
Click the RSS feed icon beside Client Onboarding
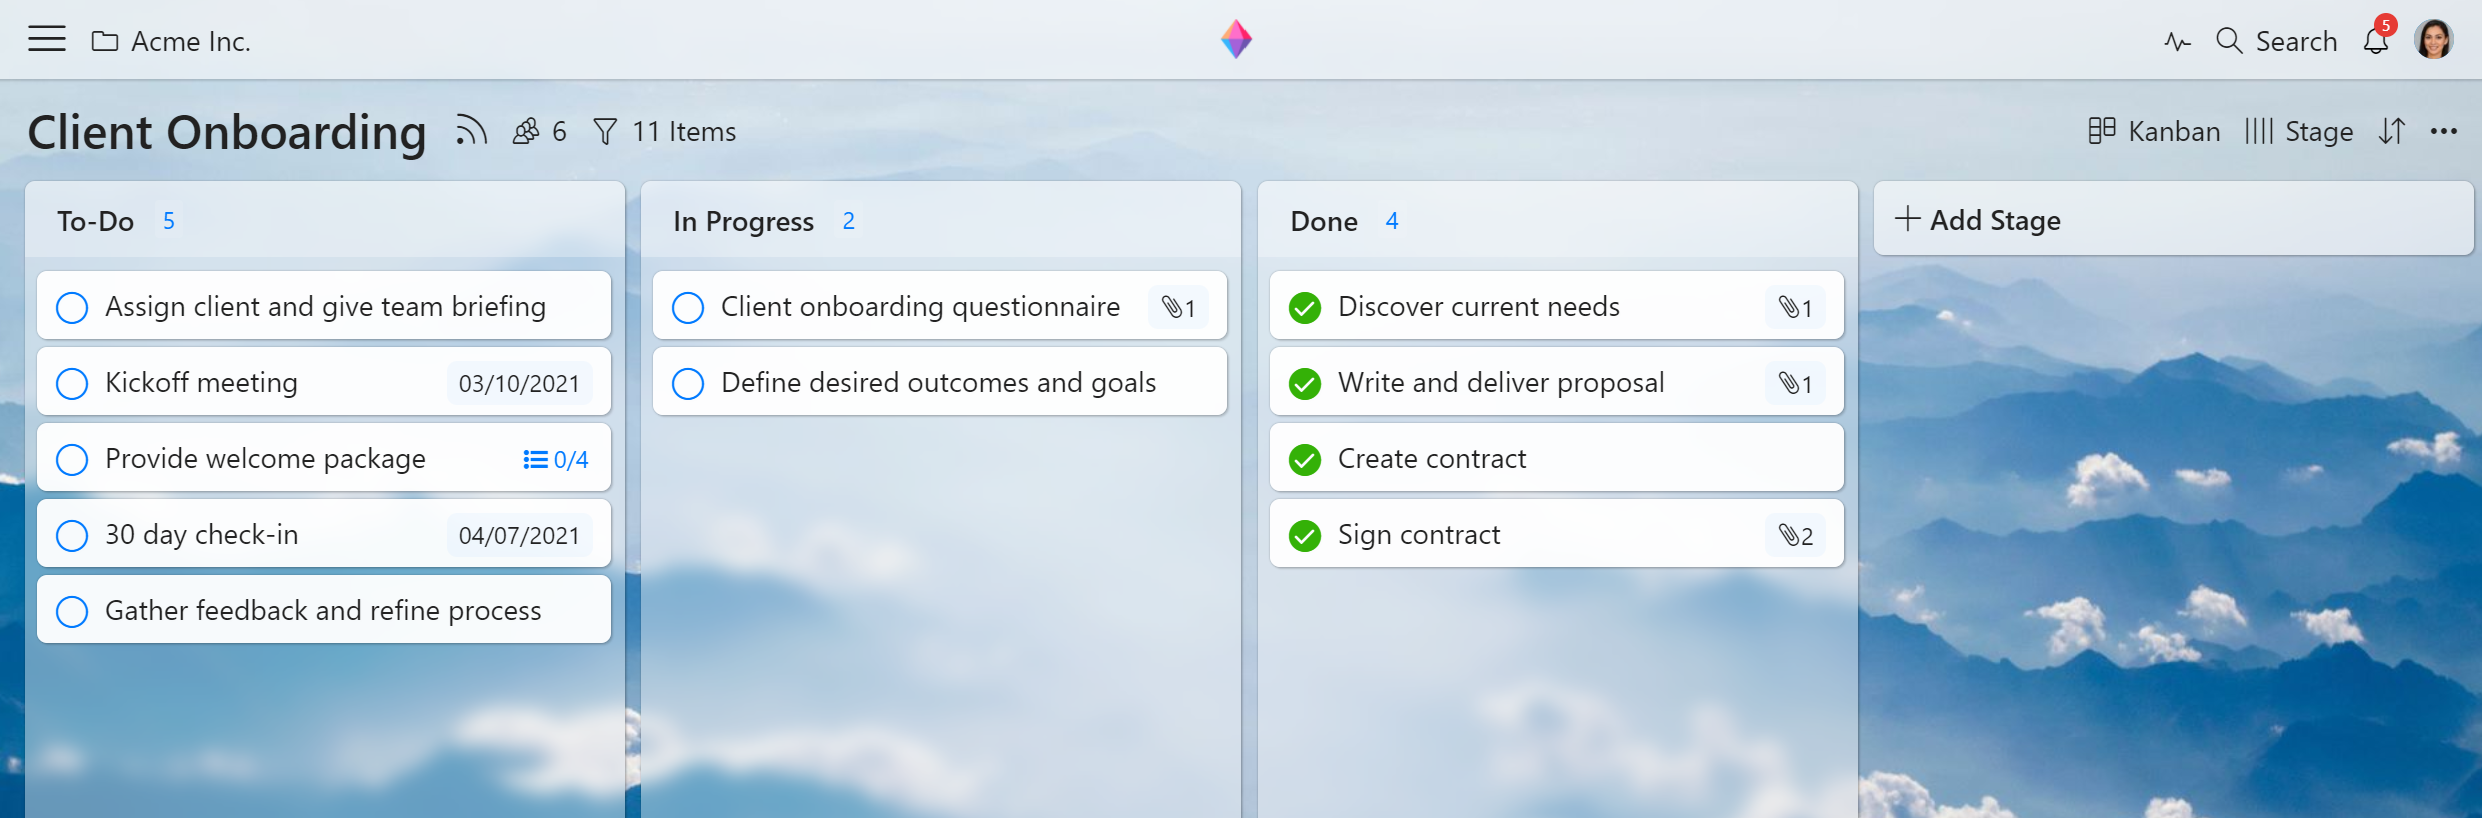coord(471,131)
